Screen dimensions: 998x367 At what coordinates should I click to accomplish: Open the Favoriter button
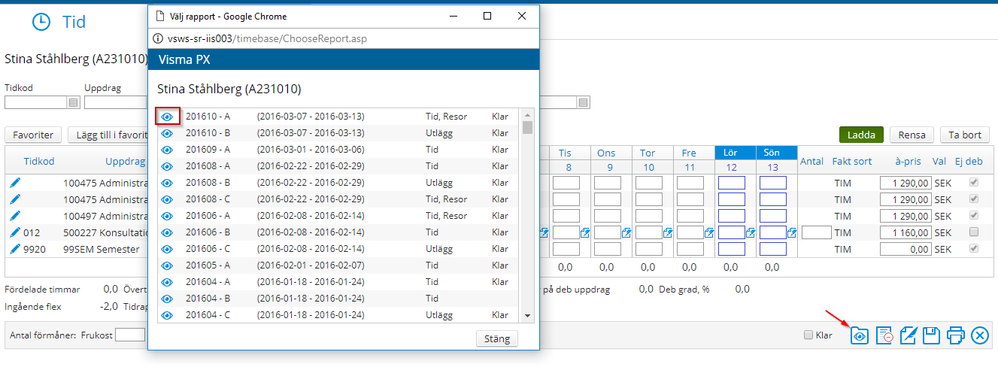(33, 135)
